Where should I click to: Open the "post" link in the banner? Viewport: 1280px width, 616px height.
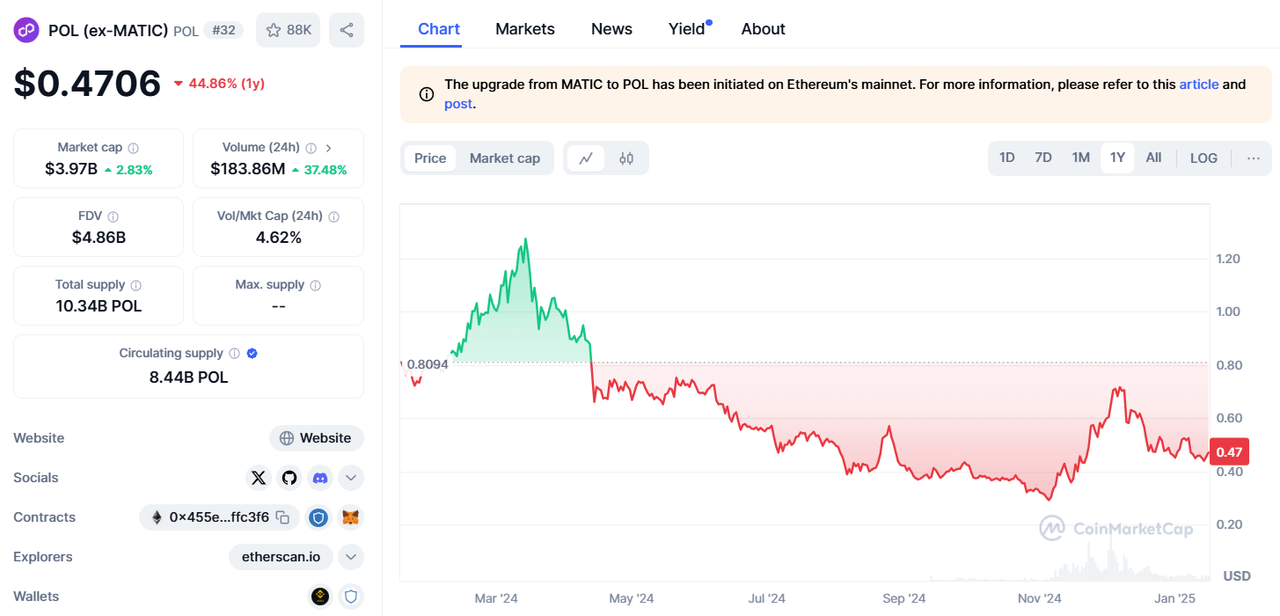point(458,104)
